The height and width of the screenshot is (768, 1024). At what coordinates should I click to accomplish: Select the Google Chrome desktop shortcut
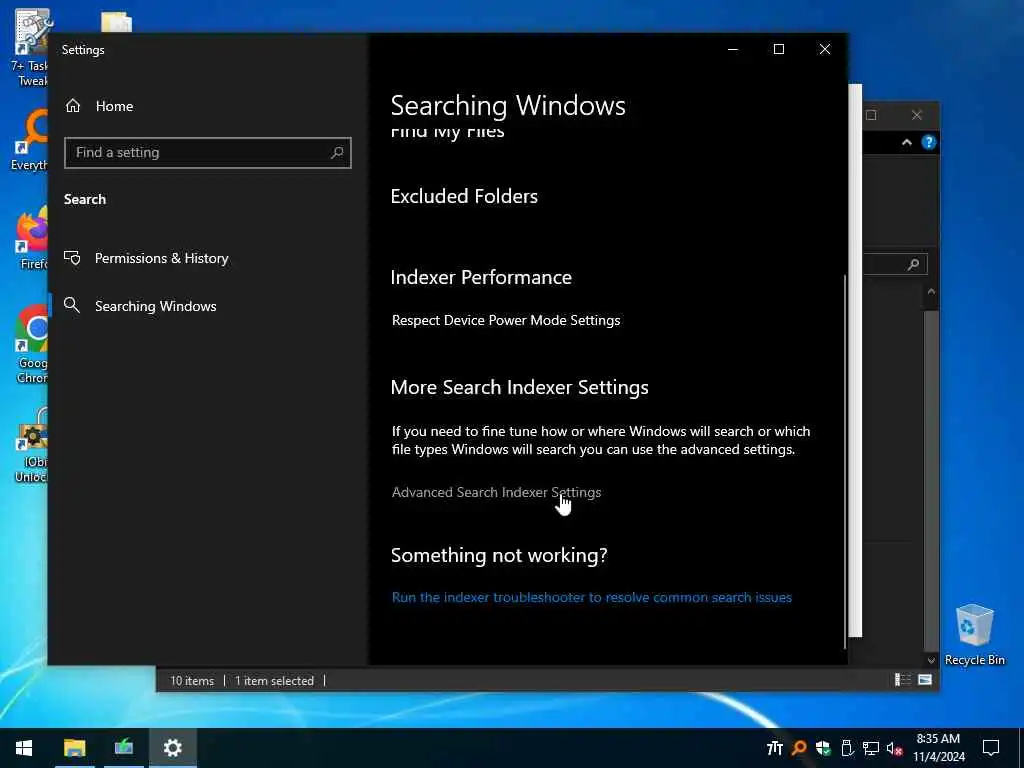coord(32,344)
